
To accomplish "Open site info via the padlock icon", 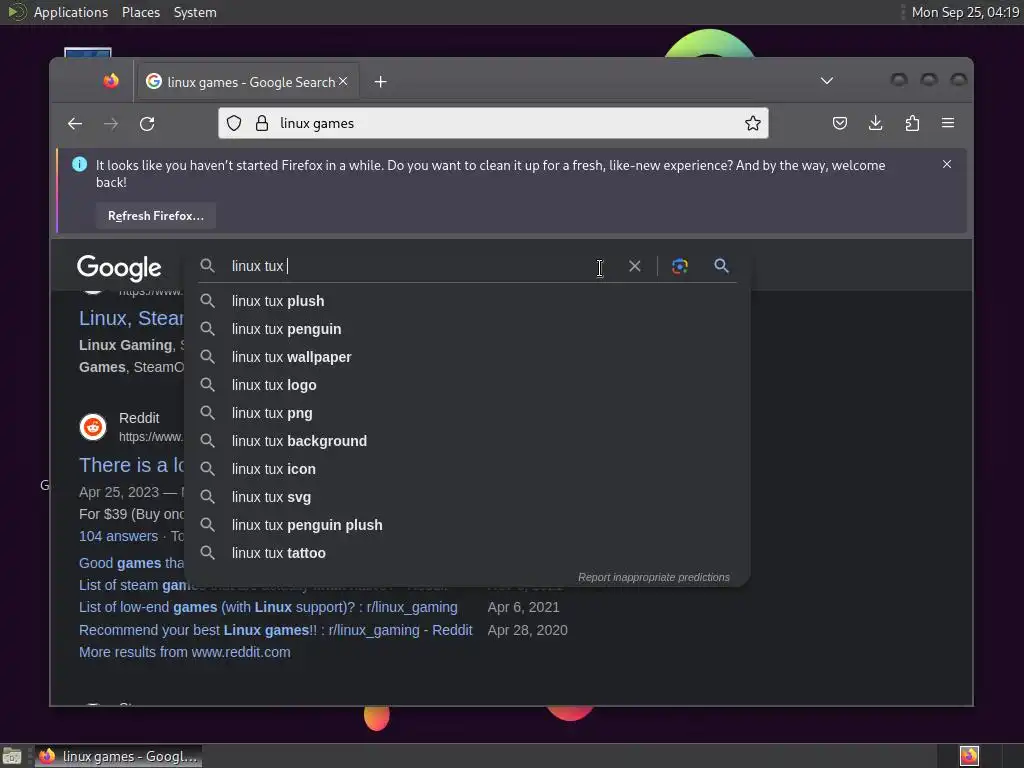I will tap(262, 123).
